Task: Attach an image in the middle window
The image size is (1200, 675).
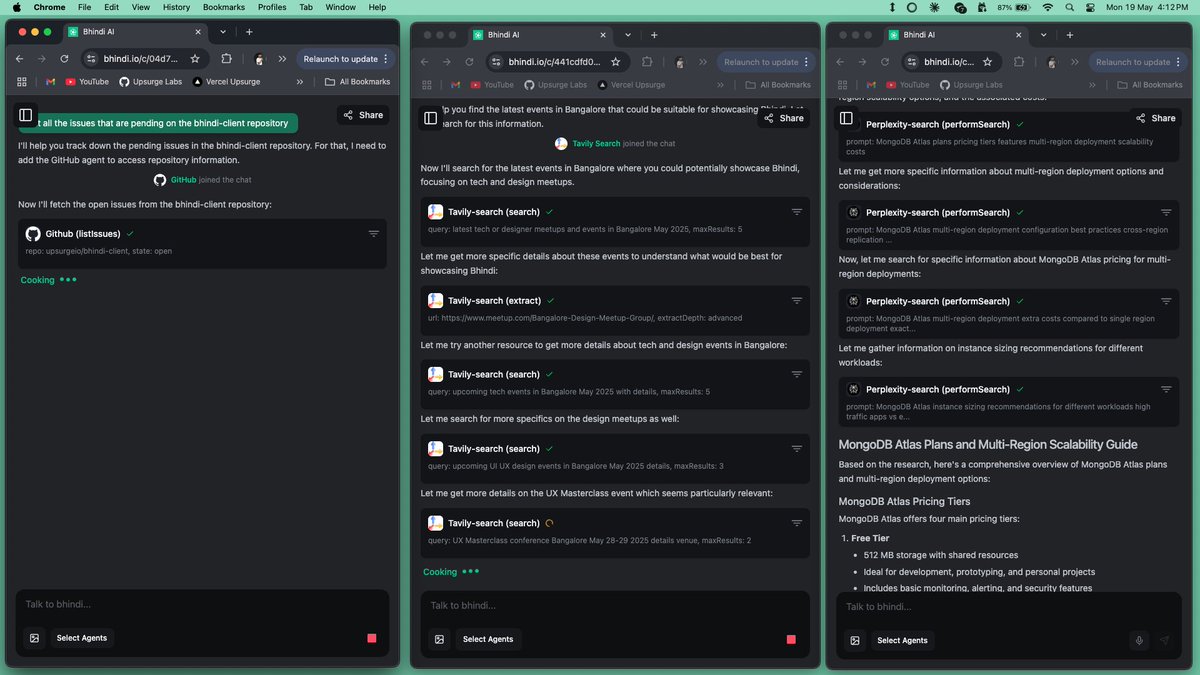Action: pyautogui.click(x=439, y=639)
